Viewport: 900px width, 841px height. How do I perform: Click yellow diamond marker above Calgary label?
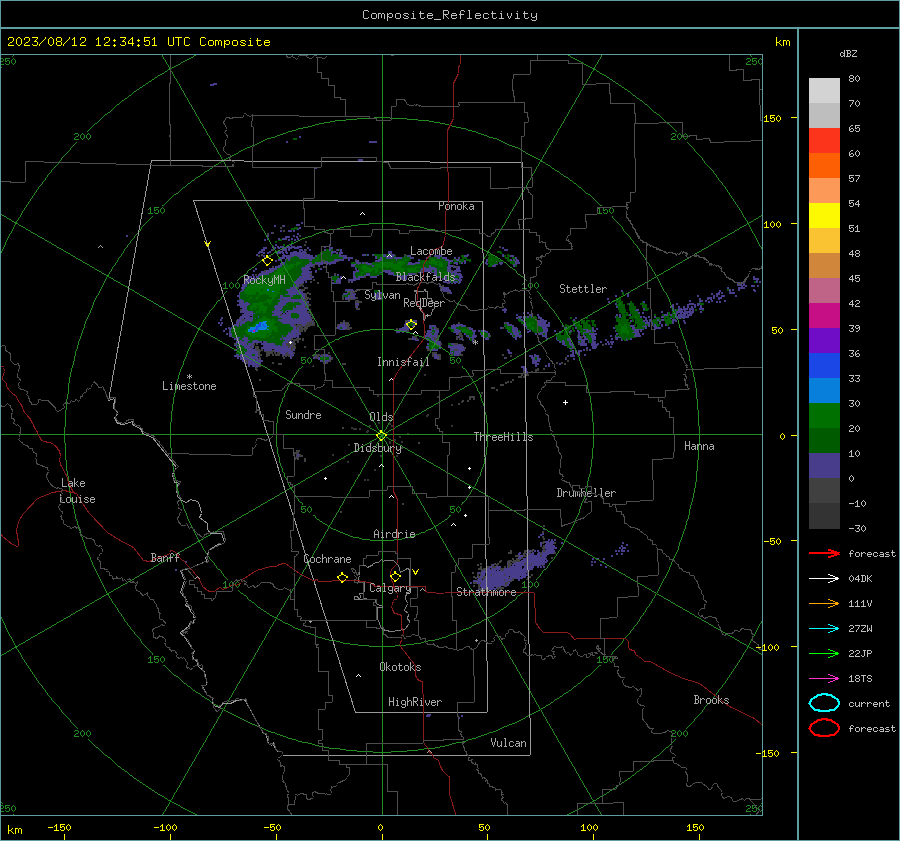[395, 576]
